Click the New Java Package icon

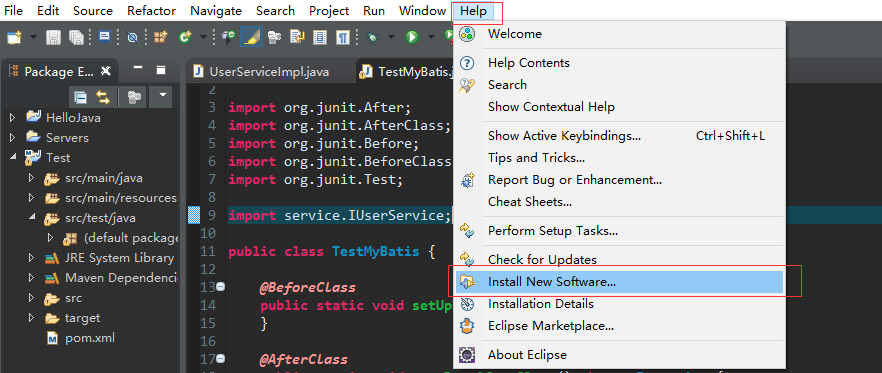pos(161,38)
